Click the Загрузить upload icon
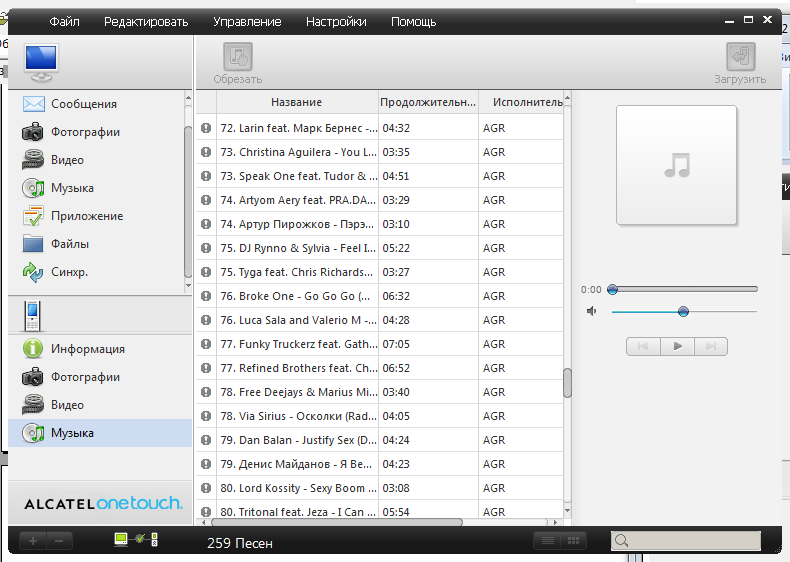790x562 pixels. pyautogui.click(x=740, y=56)
